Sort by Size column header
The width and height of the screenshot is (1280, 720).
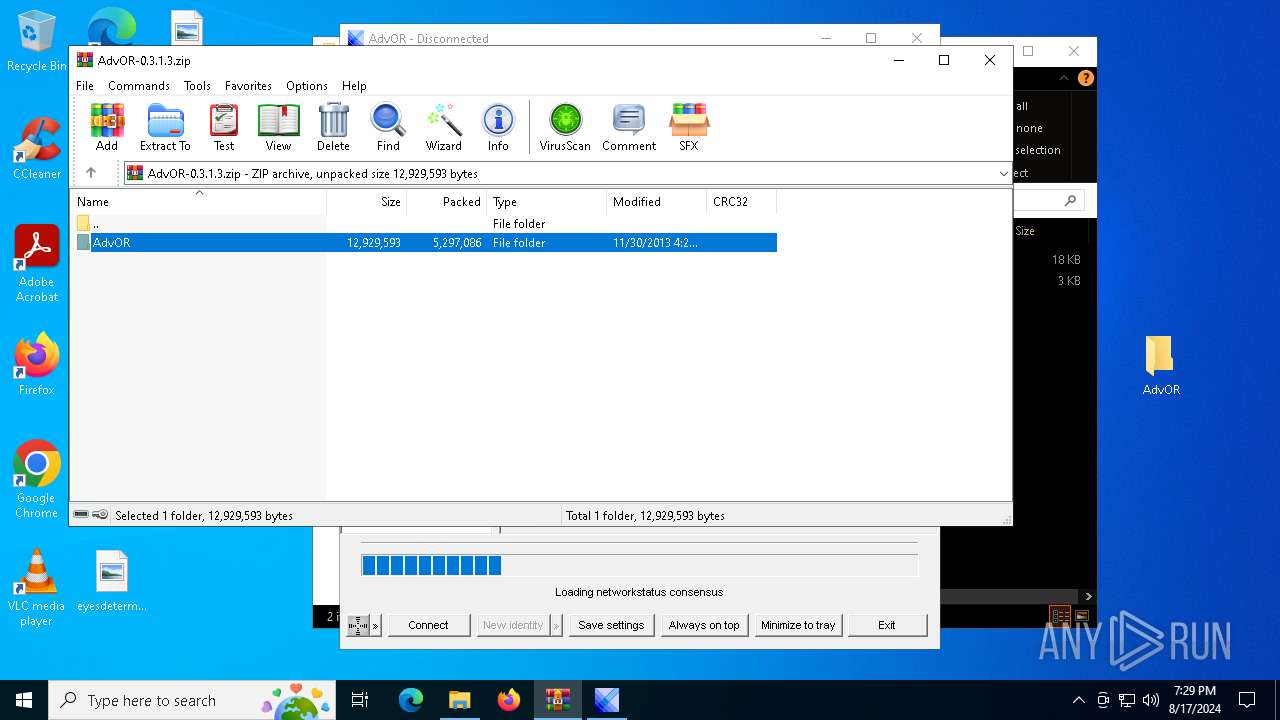tap(367, 202)
